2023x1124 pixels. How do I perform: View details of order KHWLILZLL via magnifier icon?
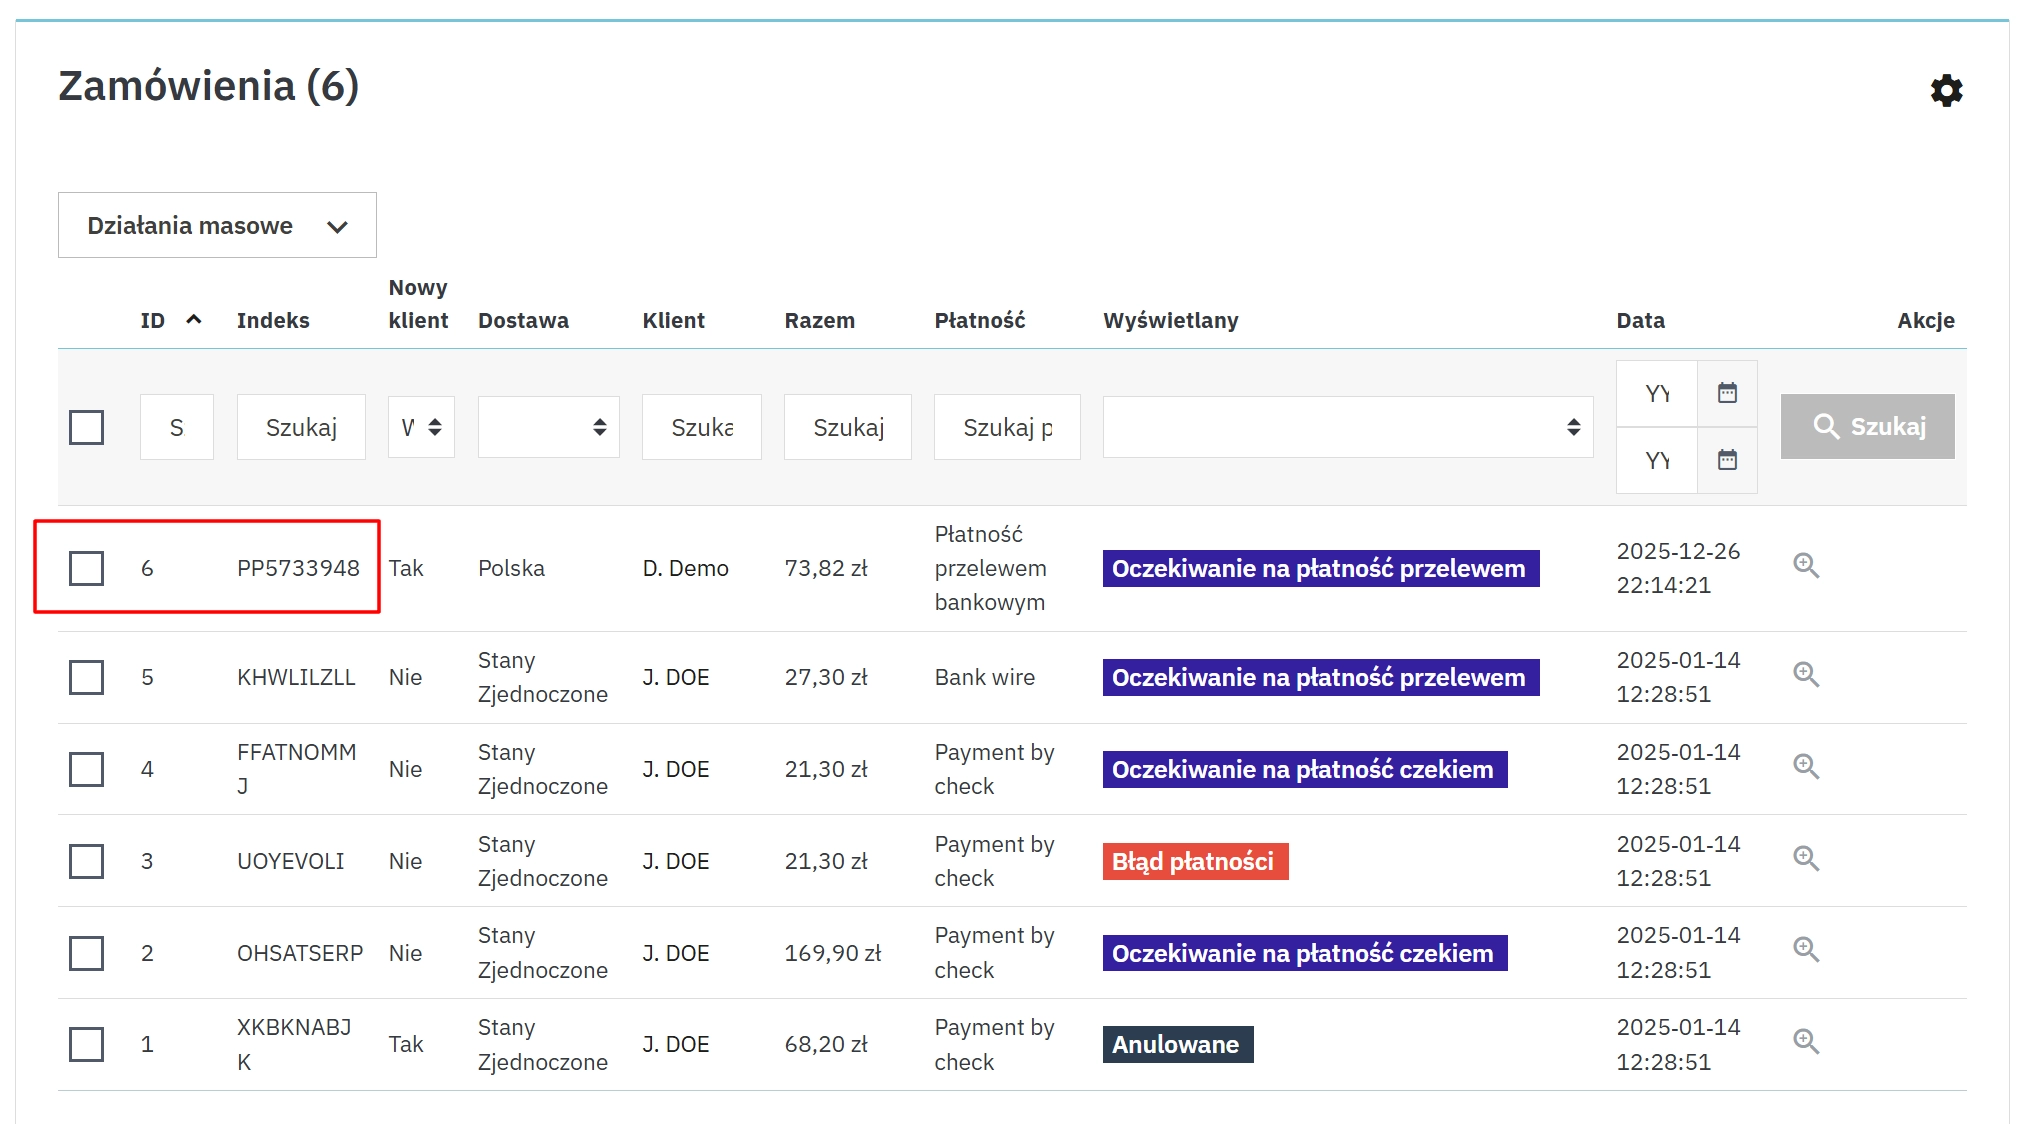pos(1806,675)
